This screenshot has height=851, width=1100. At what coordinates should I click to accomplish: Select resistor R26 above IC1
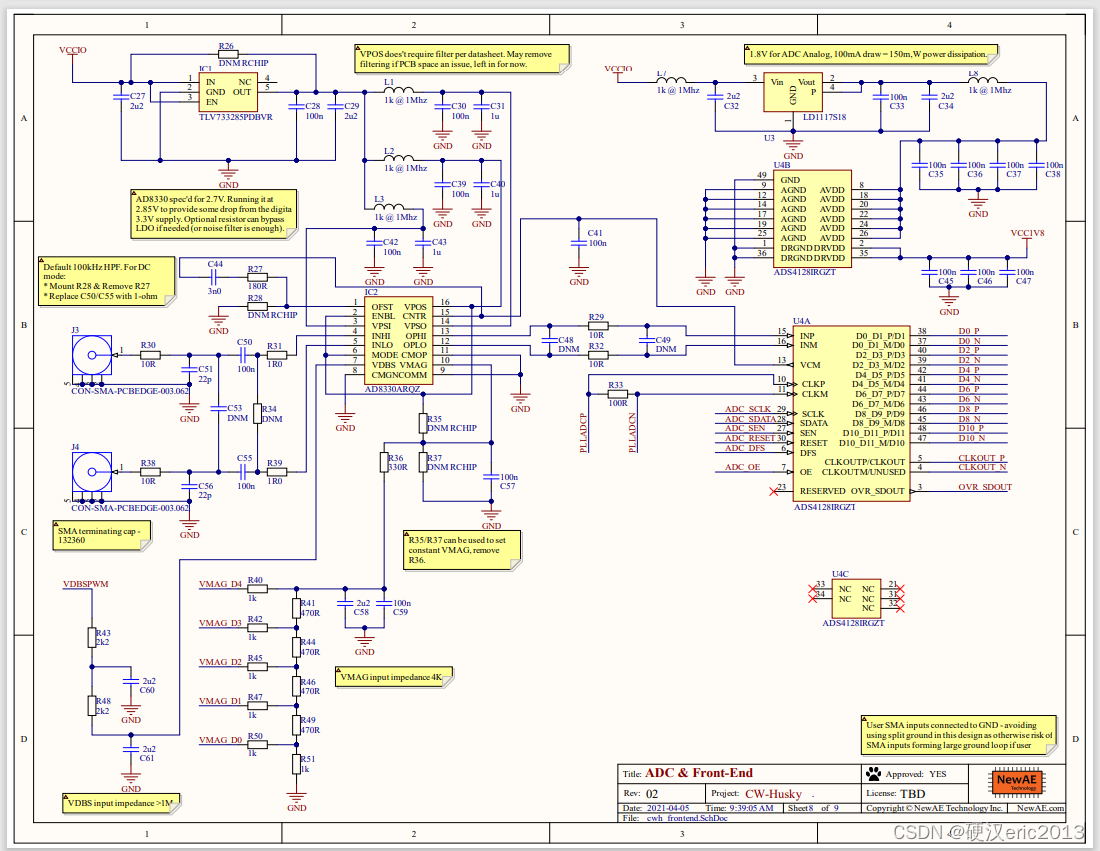pos(228,53)
